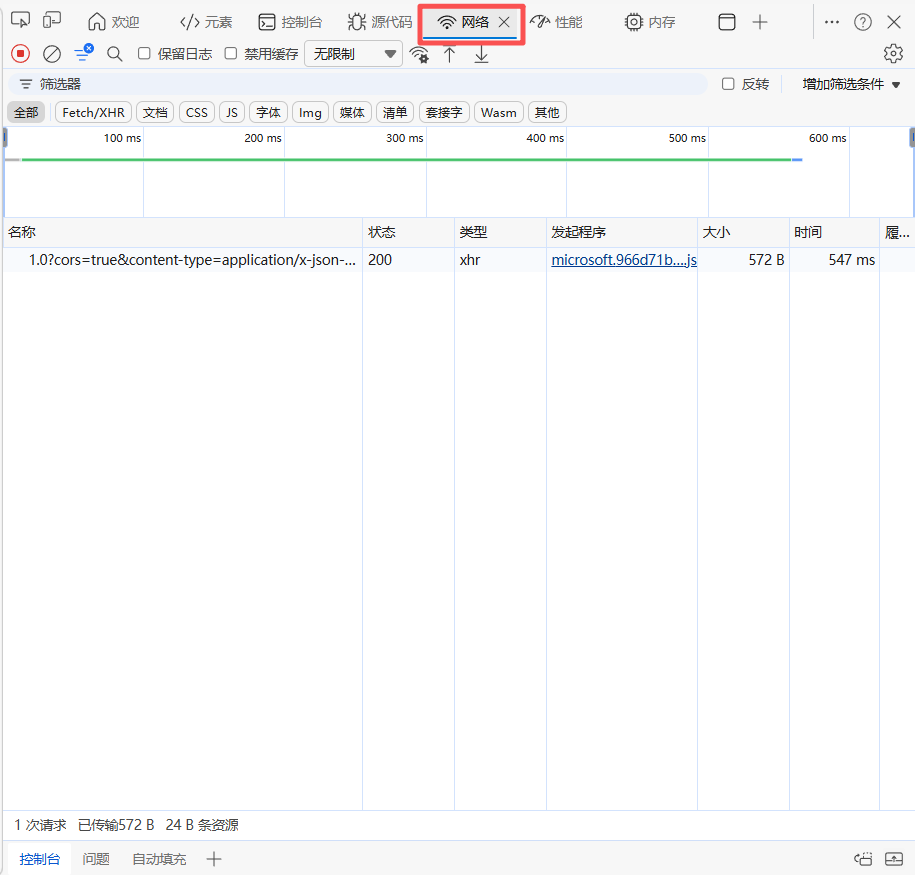Viewport: 915px width, 875px height.
Task: Clear the network log
Action: tap(52, 54)
